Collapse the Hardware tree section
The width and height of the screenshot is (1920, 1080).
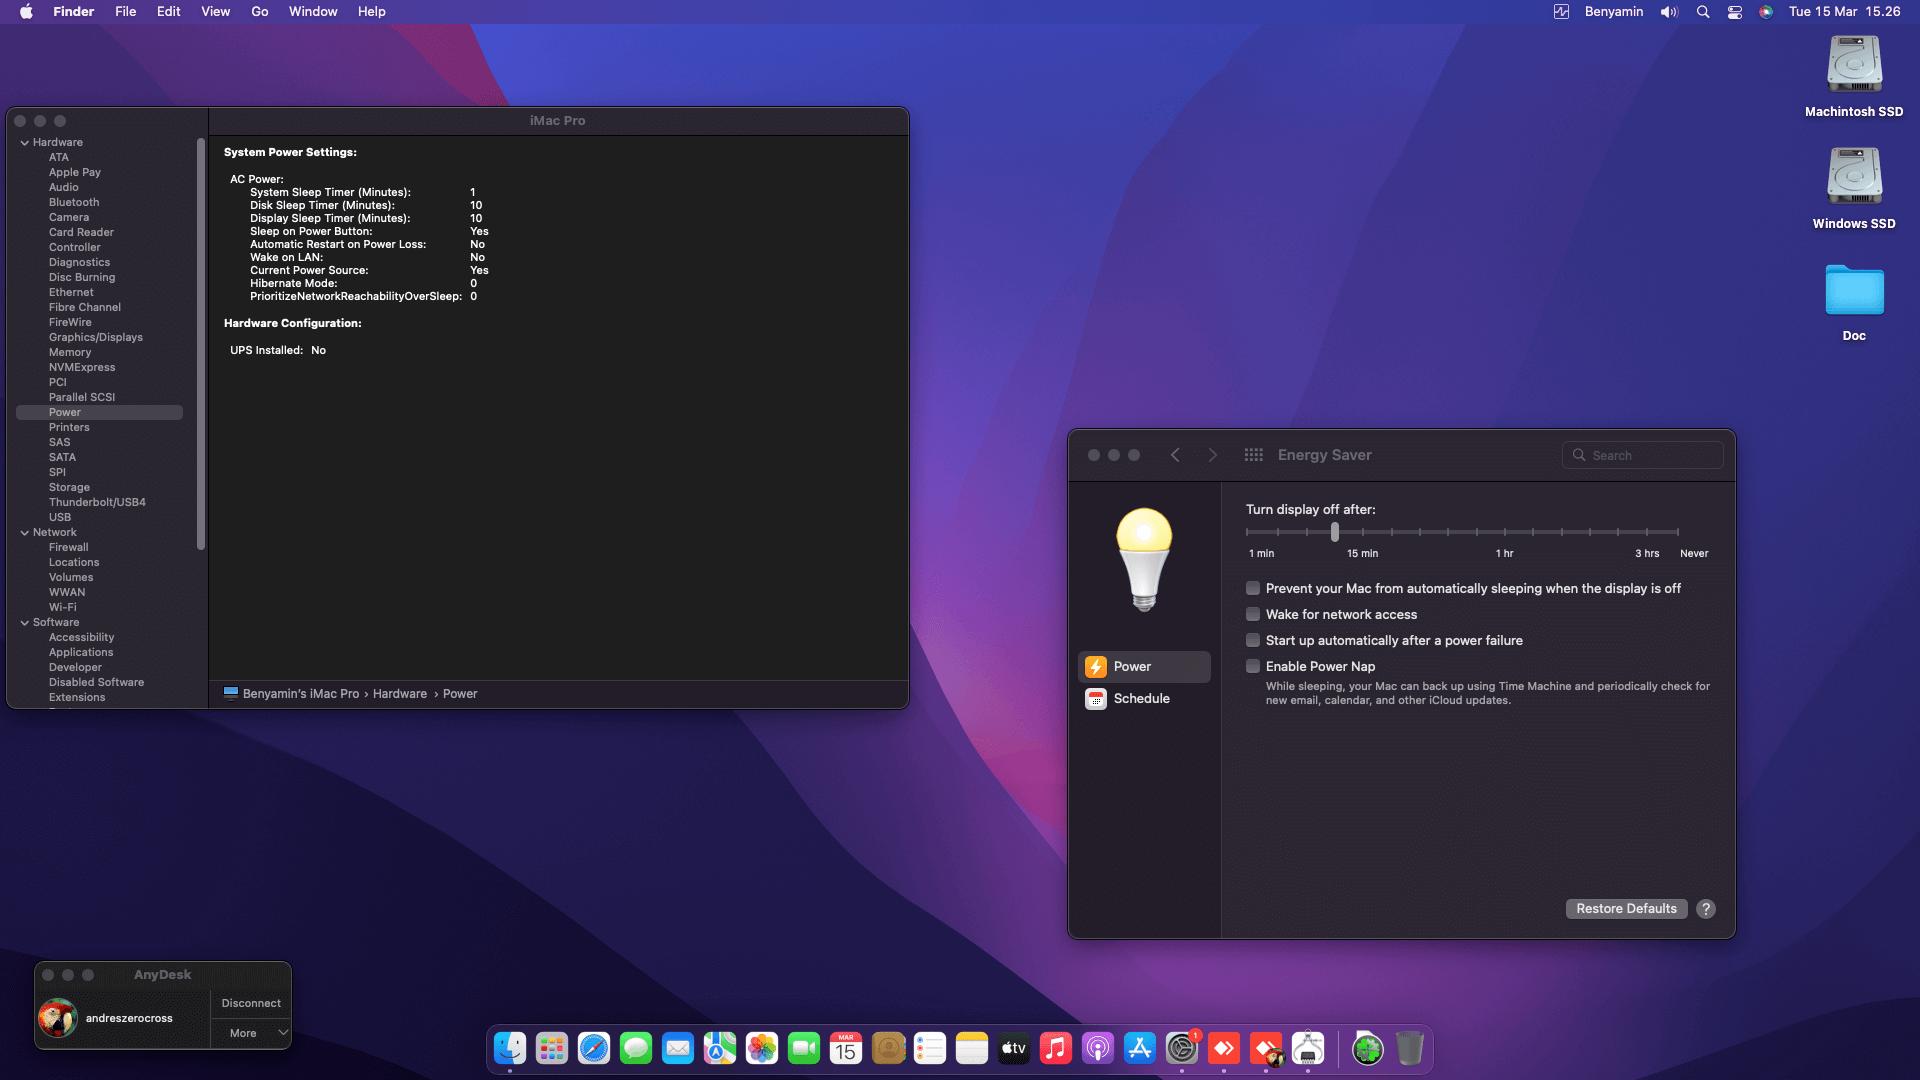24,143
